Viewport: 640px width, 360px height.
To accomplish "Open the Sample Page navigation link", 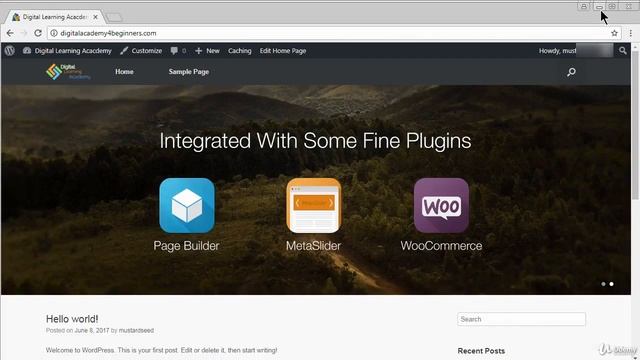I will click(x=189, y=71).
